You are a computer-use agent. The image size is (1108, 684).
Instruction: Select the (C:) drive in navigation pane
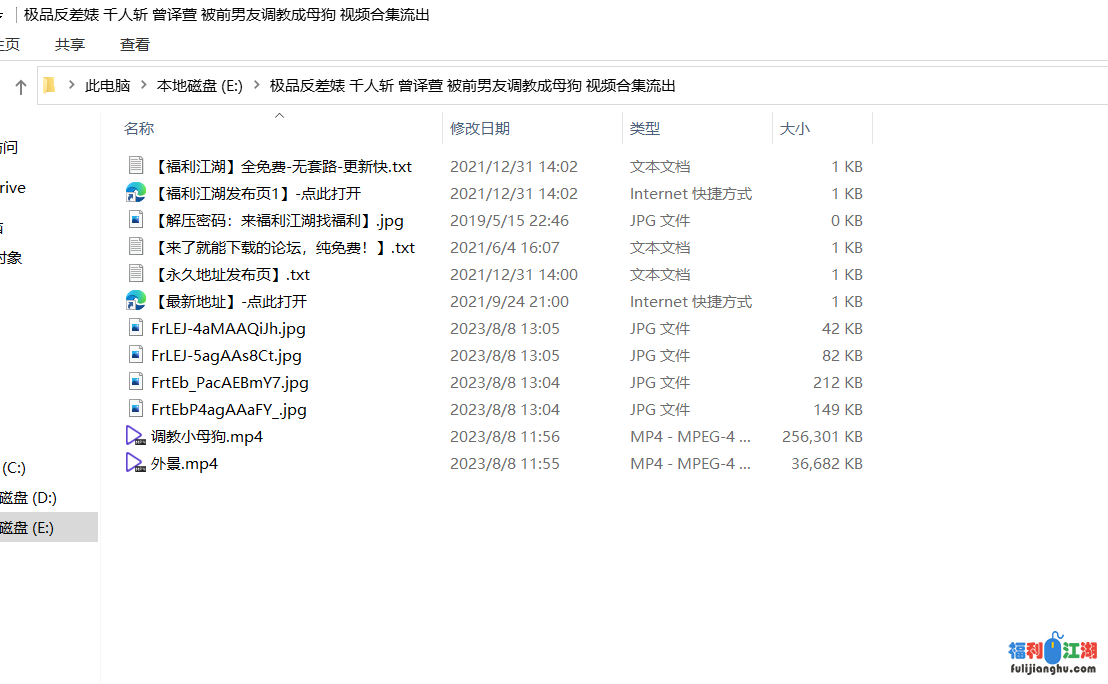point(14,467)
